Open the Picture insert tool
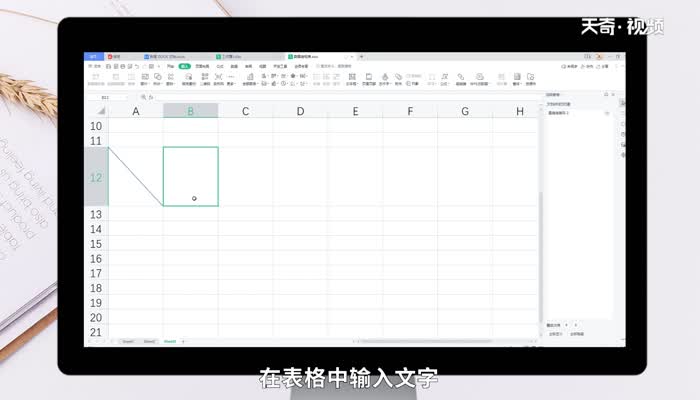 pyautogui.click(x=145, y=79)
